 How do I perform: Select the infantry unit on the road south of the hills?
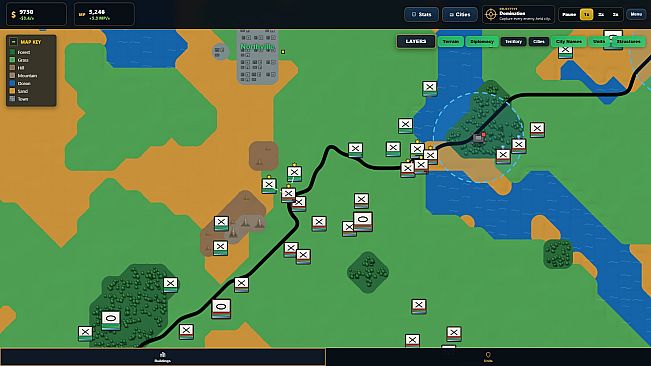tap(241, 285)
